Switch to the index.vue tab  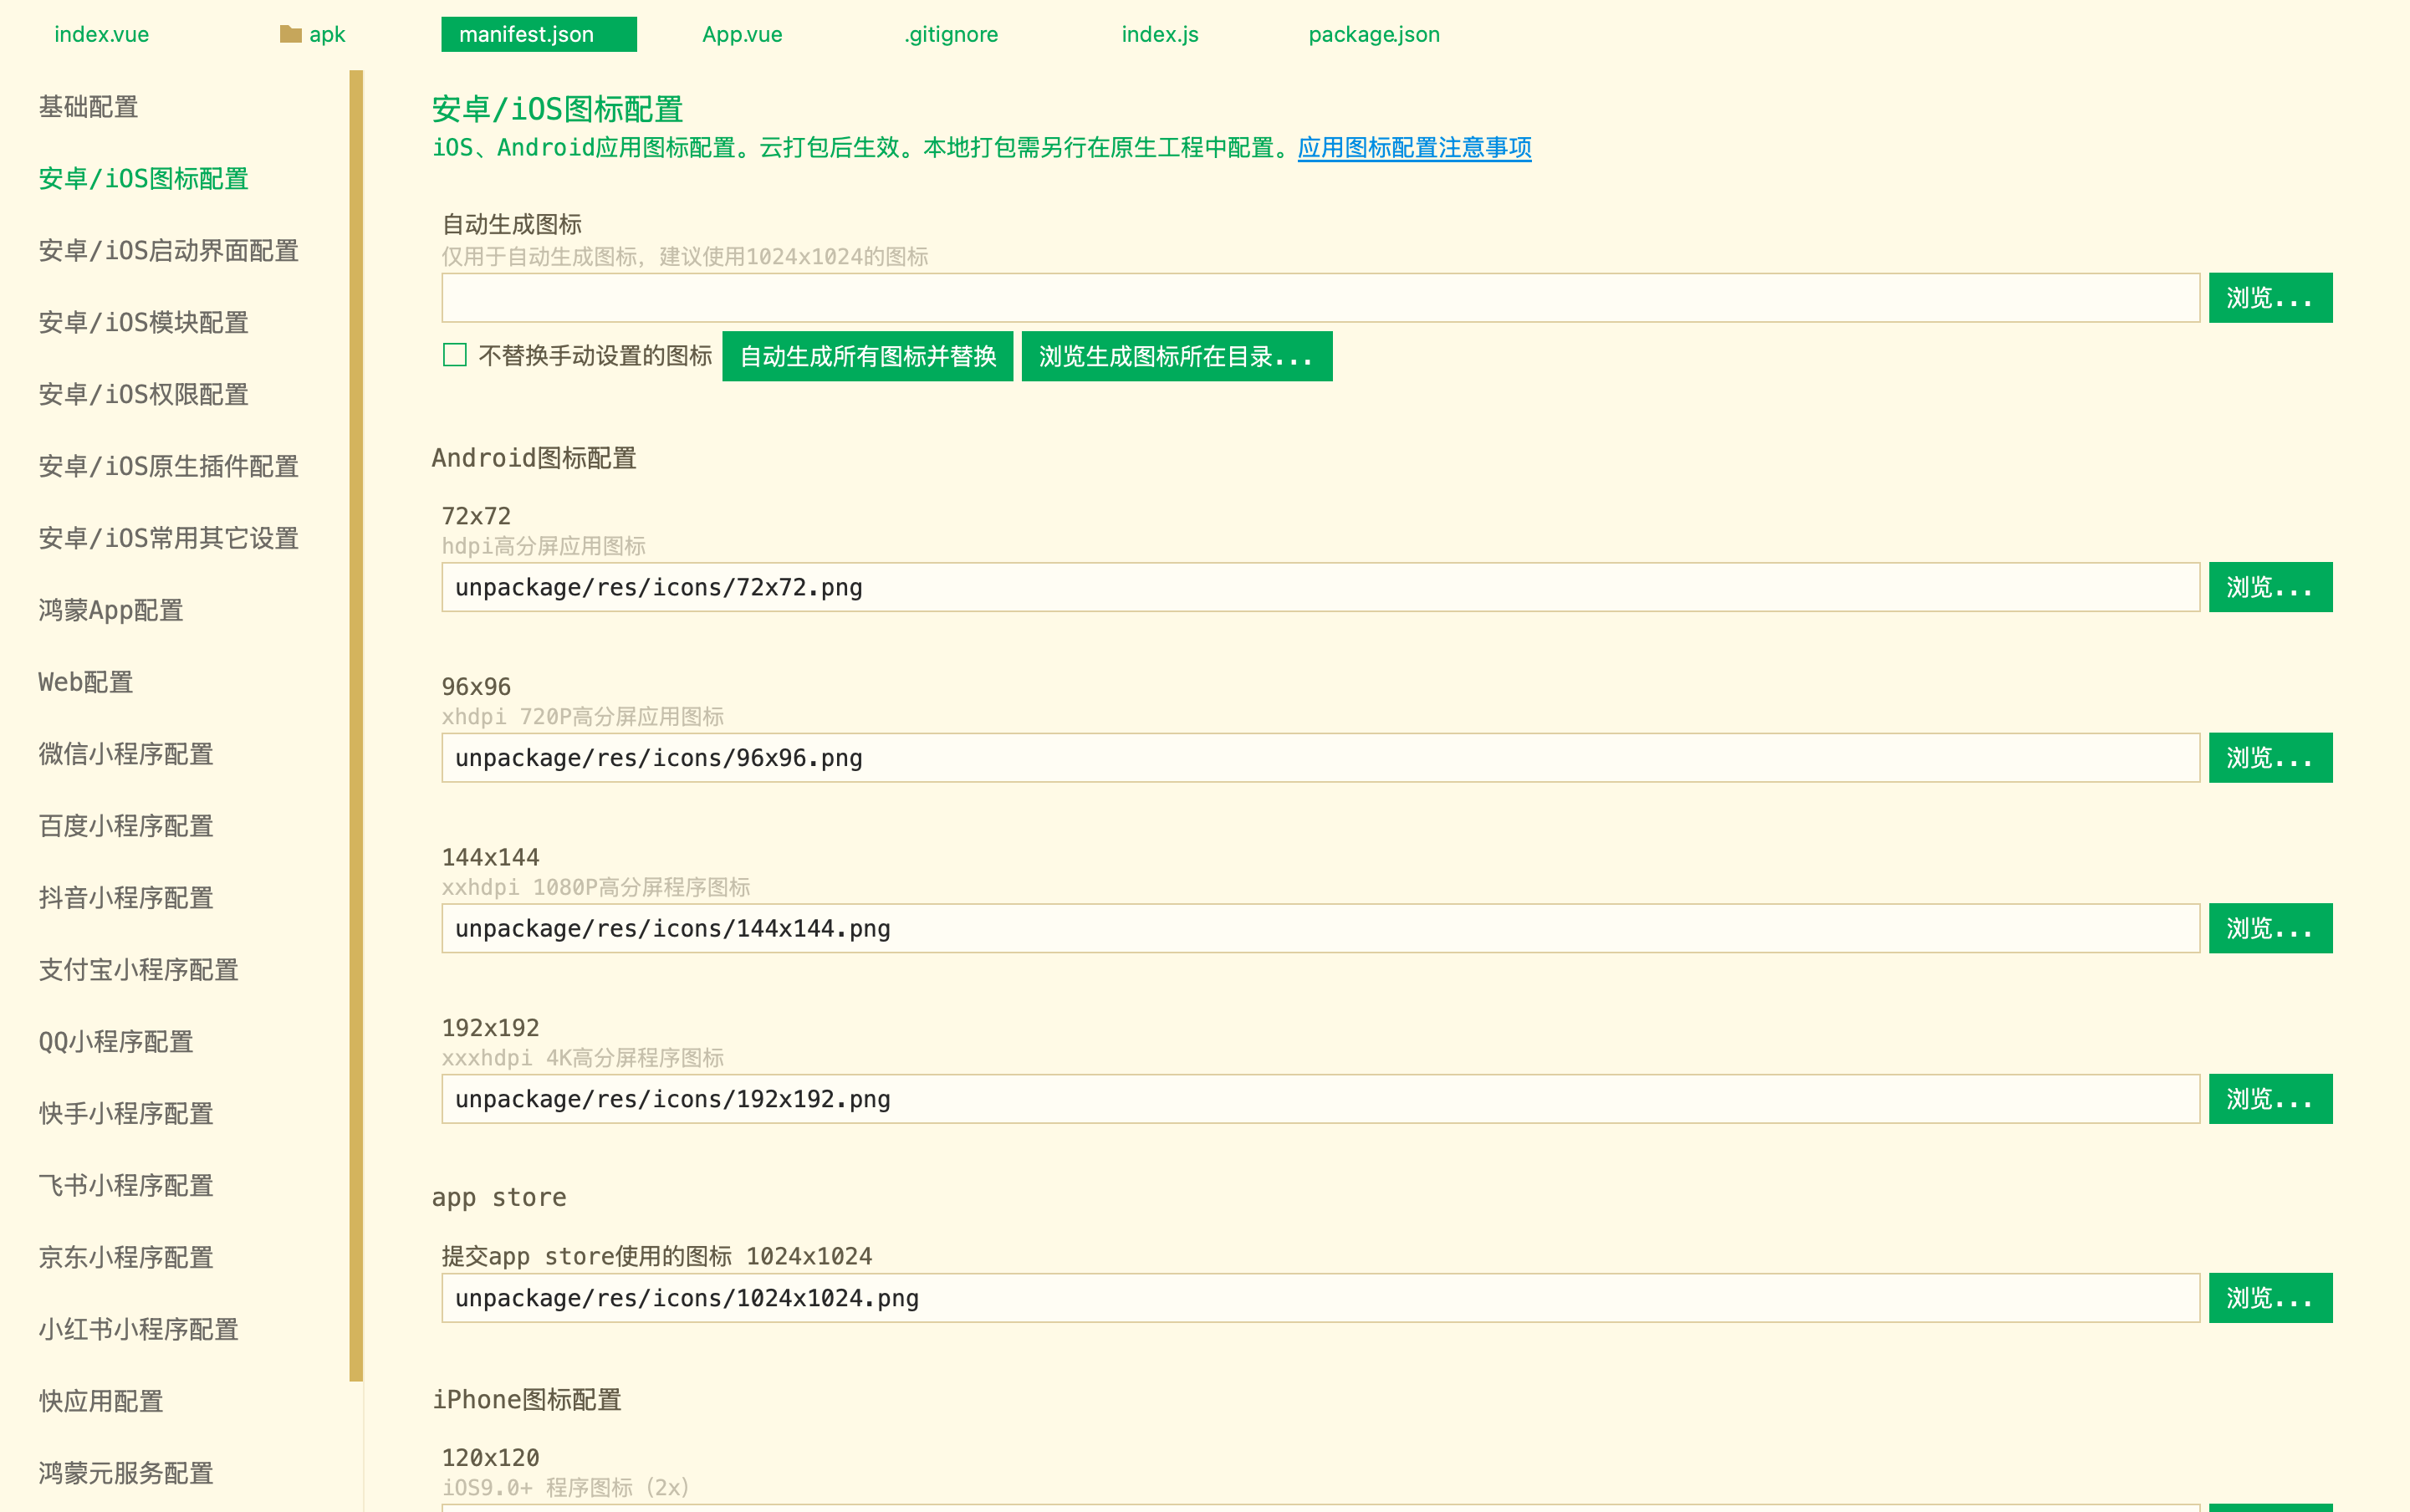101,34
